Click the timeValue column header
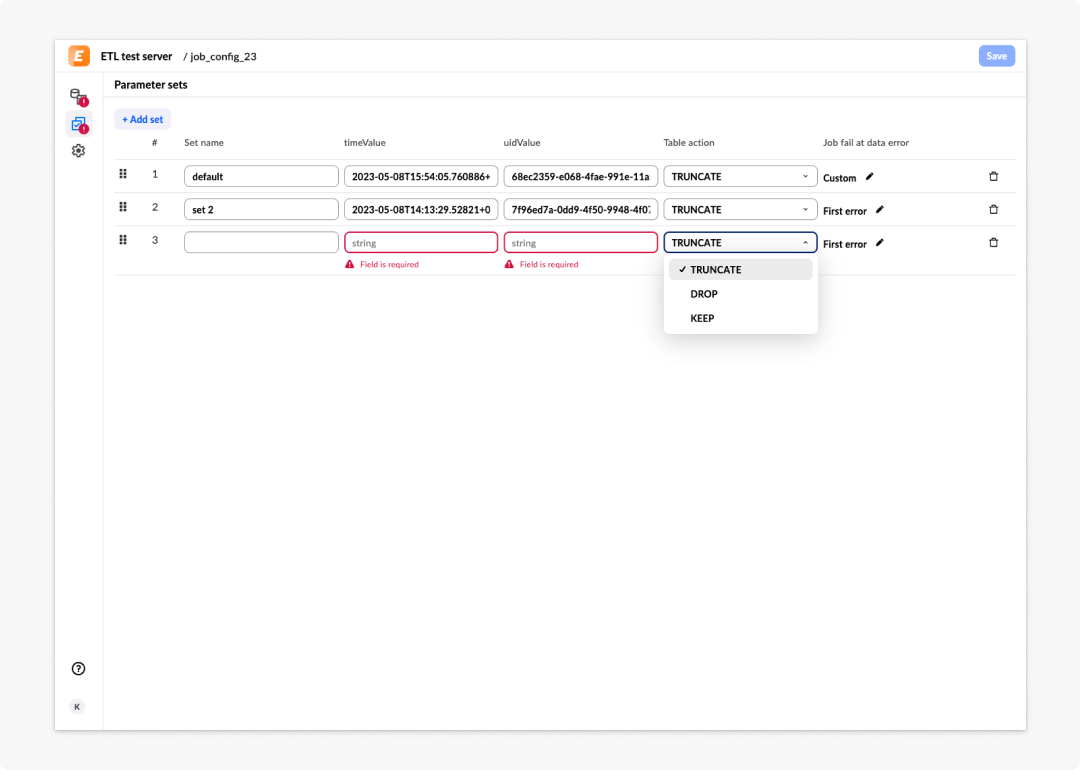The width and height of the screenshot is (1080, 770). click(364, 143)
